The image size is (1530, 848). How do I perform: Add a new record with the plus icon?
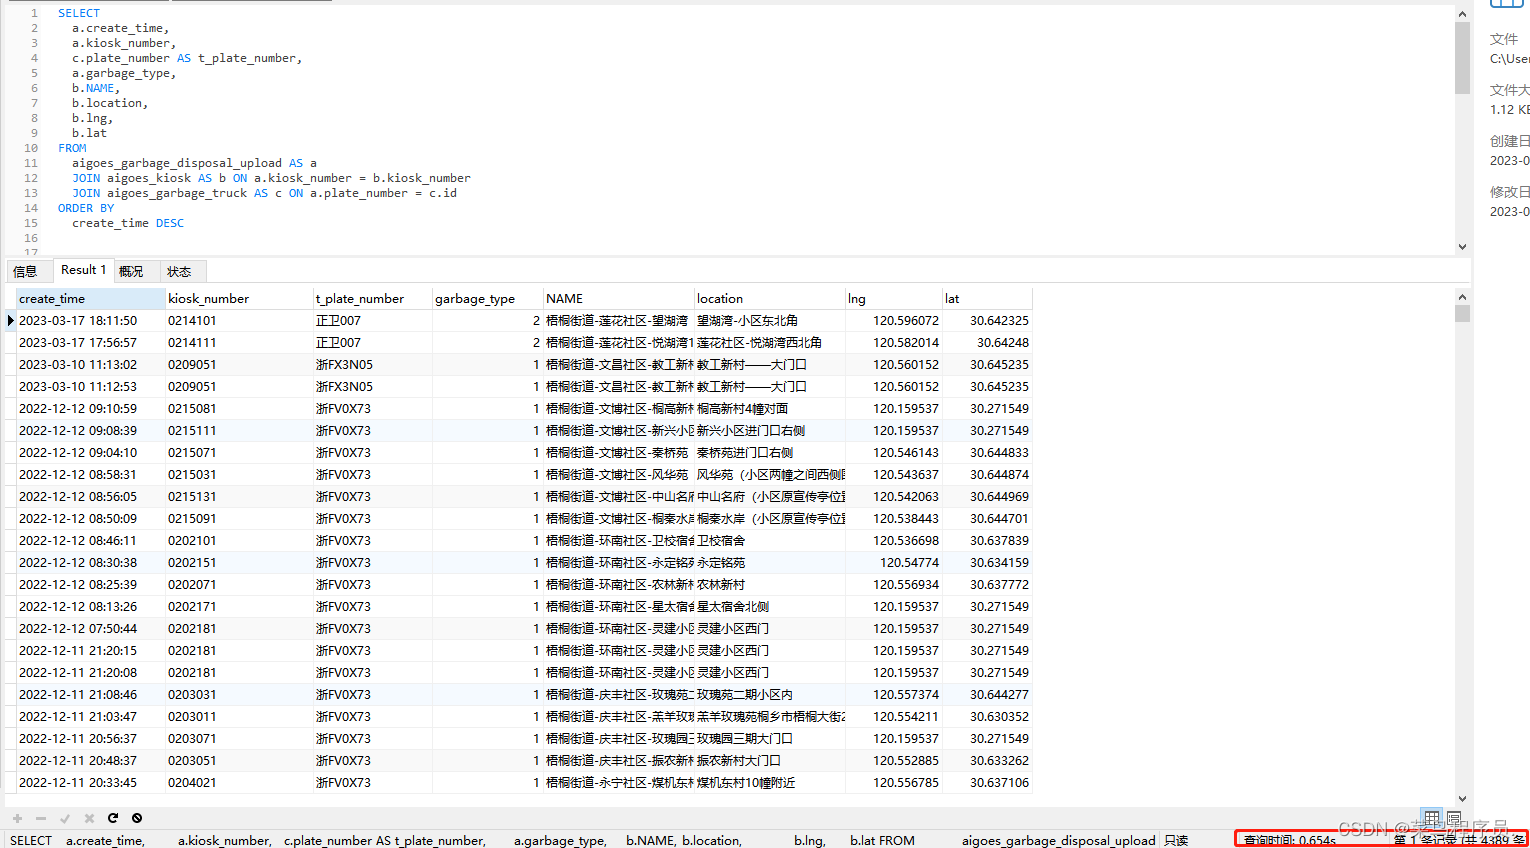[17, 818]
